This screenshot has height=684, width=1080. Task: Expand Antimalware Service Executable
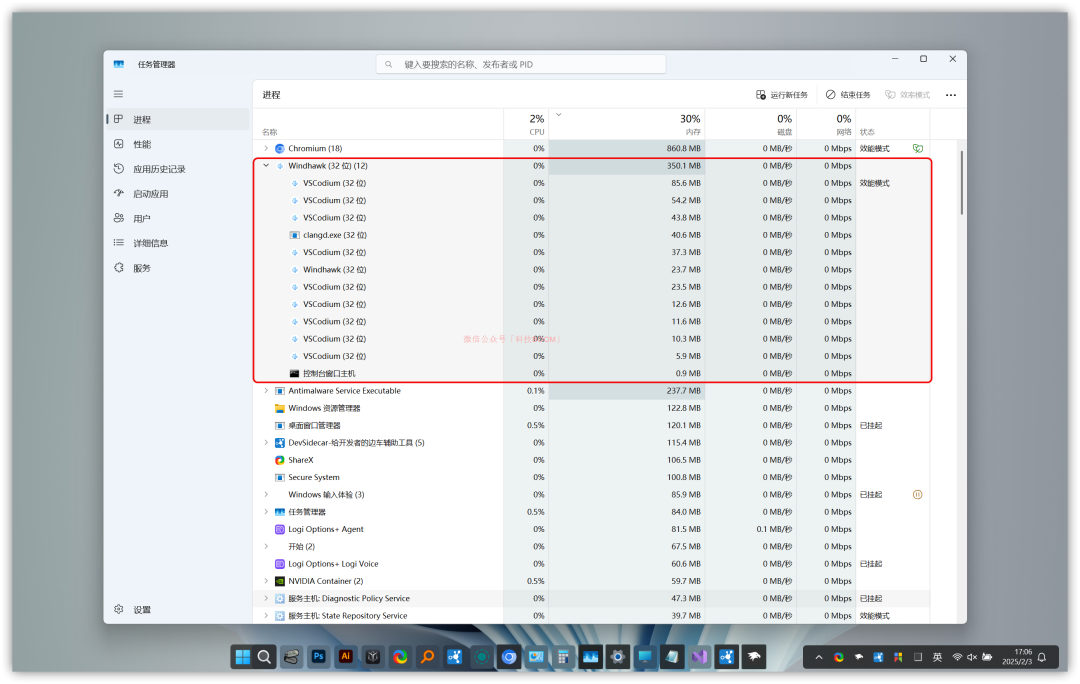coord(266,391)
